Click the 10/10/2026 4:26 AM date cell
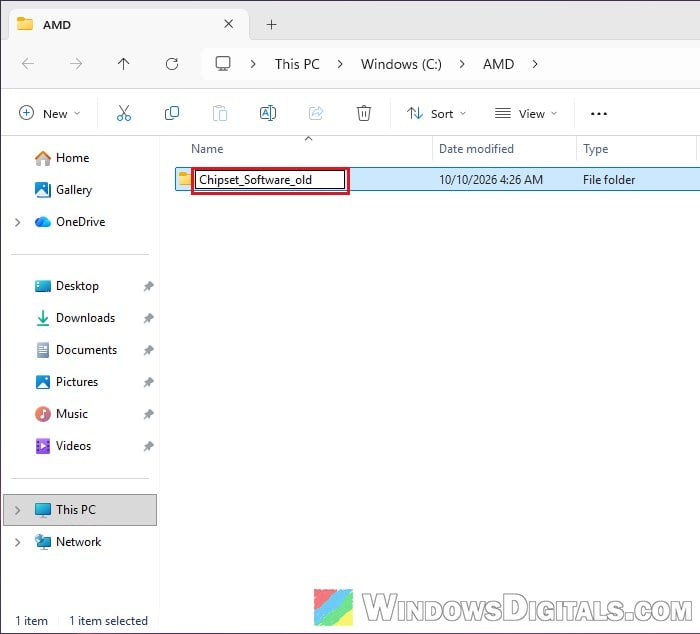Viewport: 700px width, 634px height. (x=491, y=180)
